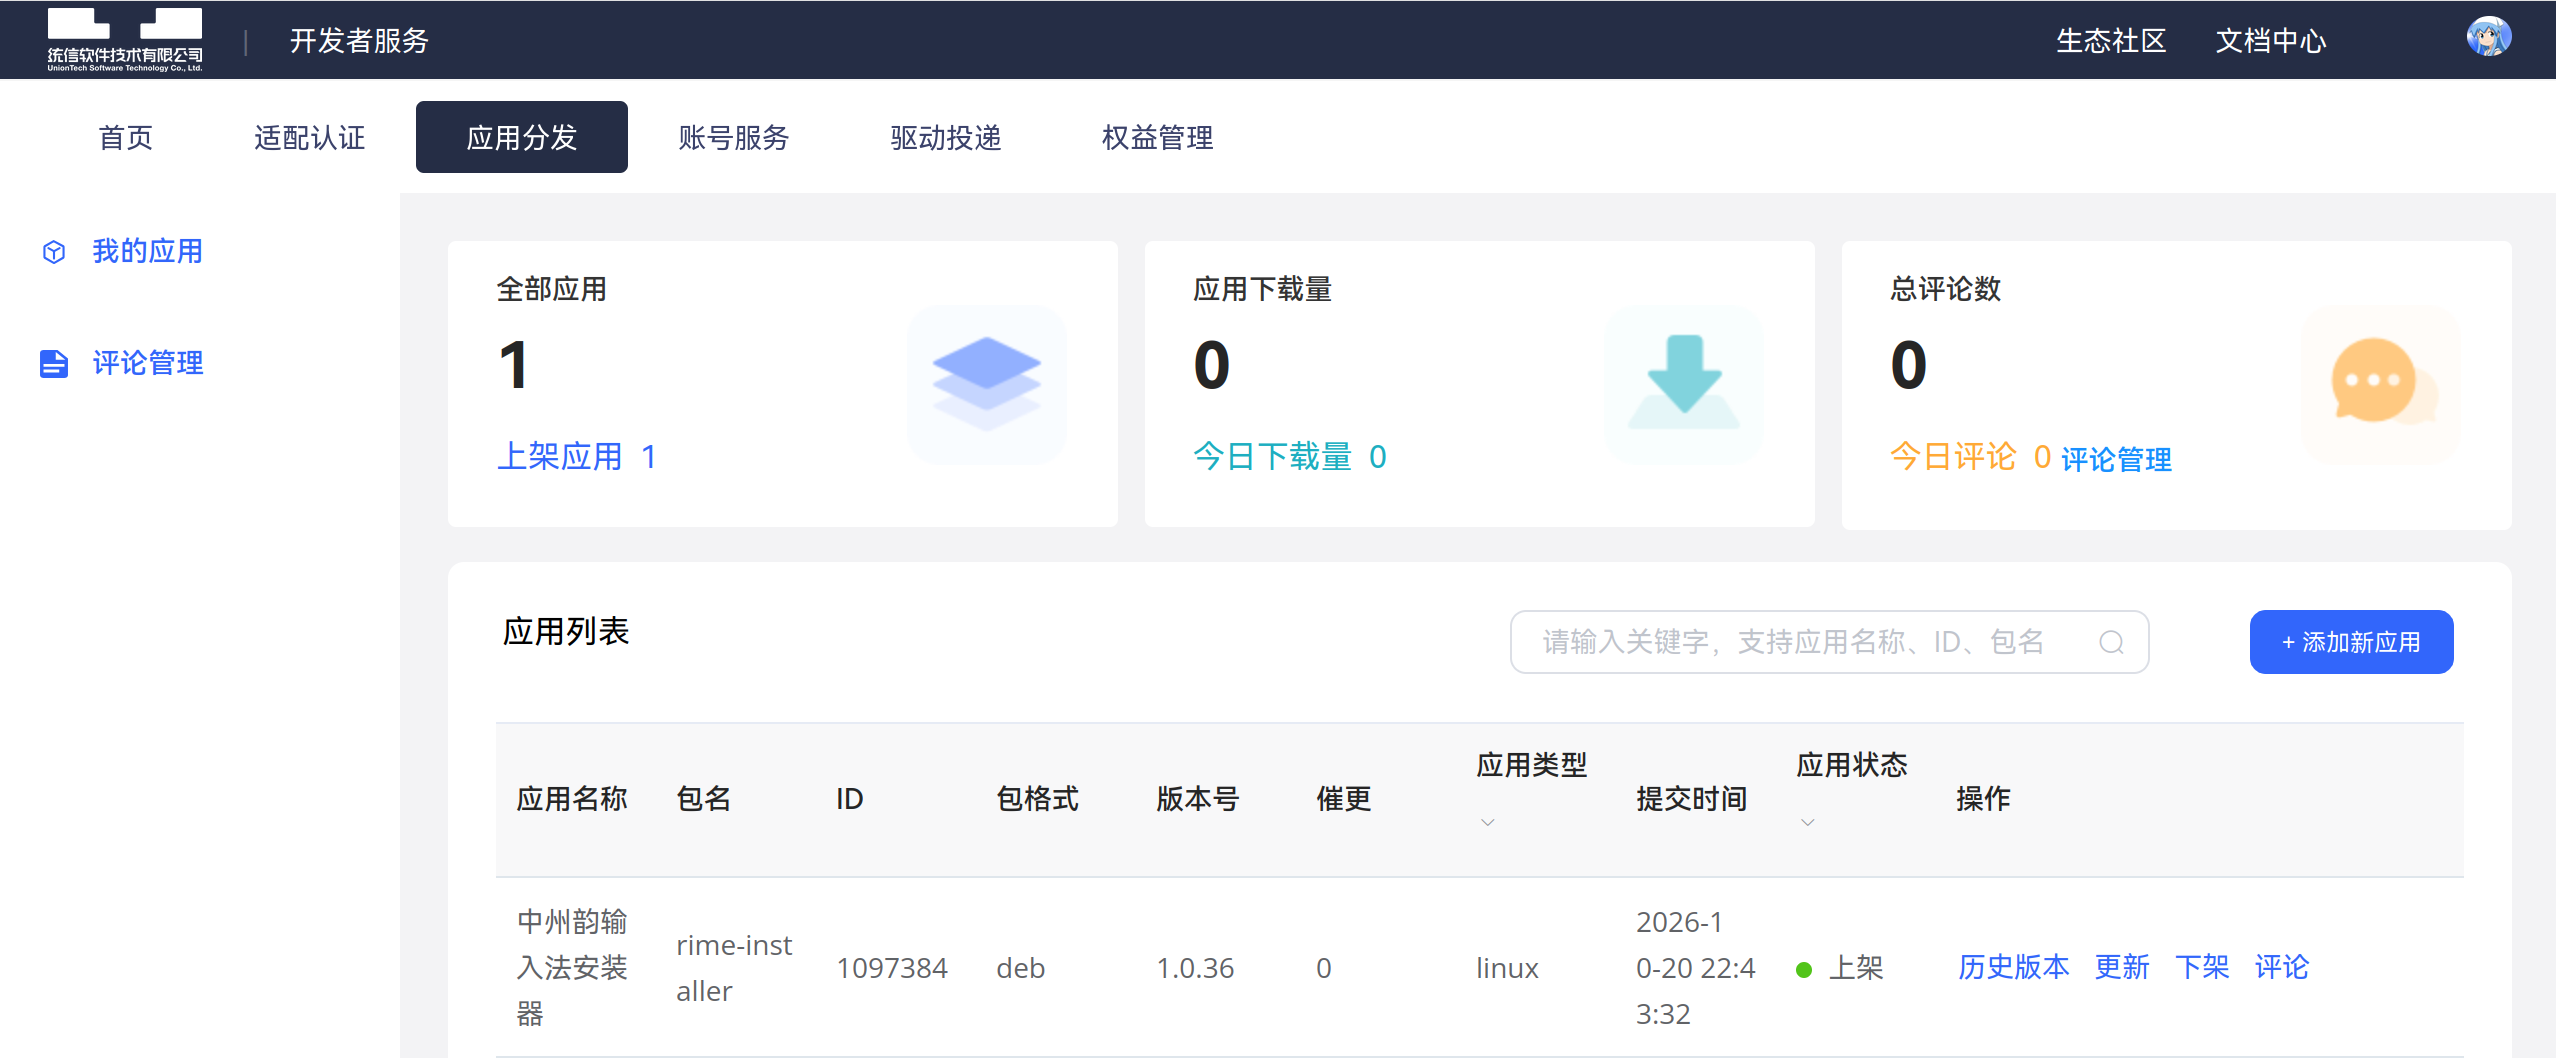
Task: Click the linux app type cell
Action: (x=1508, y=968)
